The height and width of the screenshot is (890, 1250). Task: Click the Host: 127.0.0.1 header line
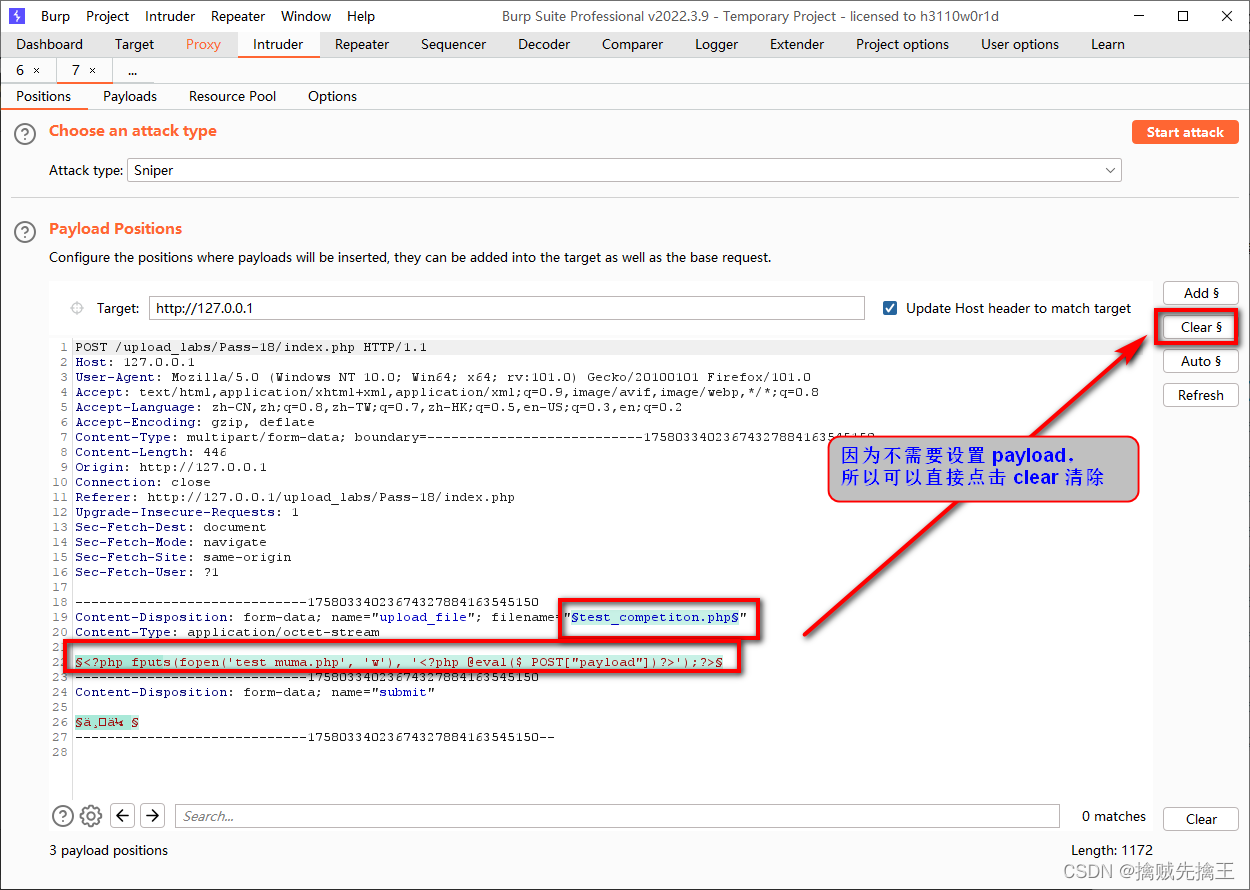coord(135,362)
